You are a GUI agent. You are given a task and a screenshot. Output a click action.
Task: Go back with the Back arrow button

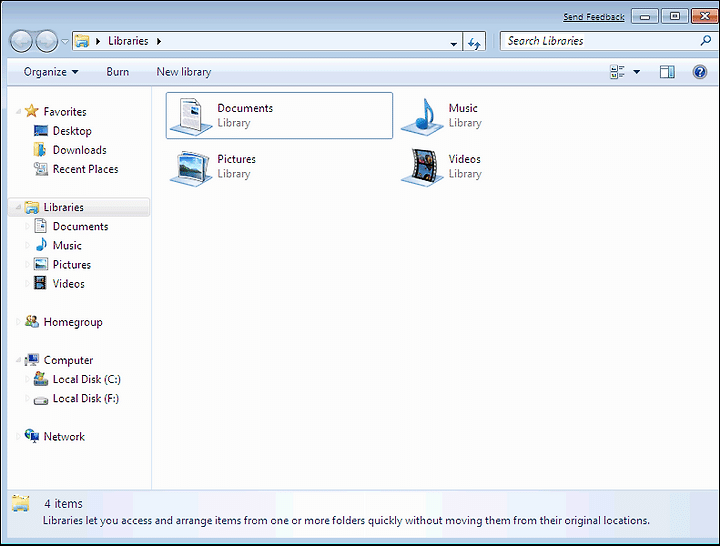pyautogui.click(x=21, y=41)
